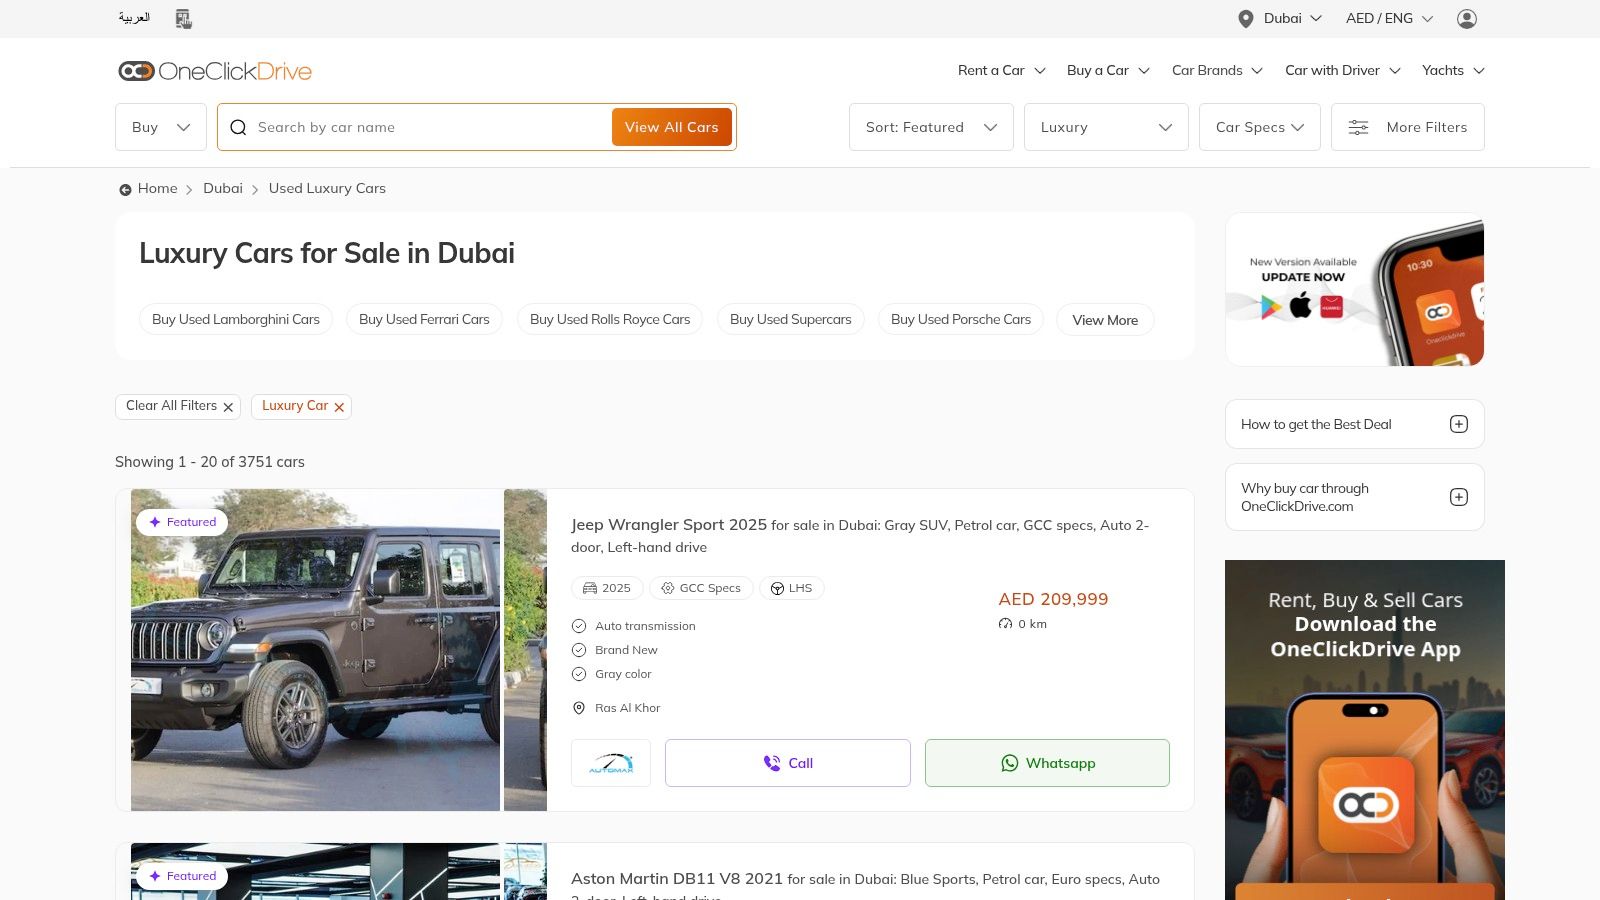
Task: Click the Auto transmission checkmark icon
Action: tap(578, 626)
